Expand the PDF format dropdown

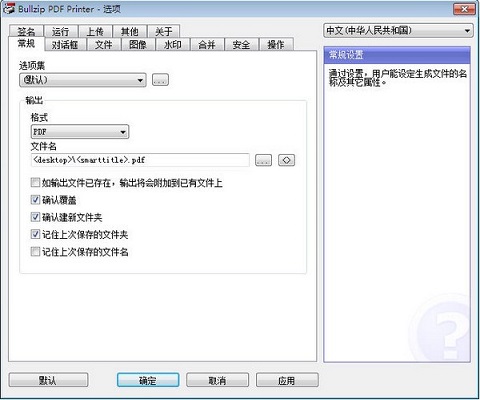point(80,132)
